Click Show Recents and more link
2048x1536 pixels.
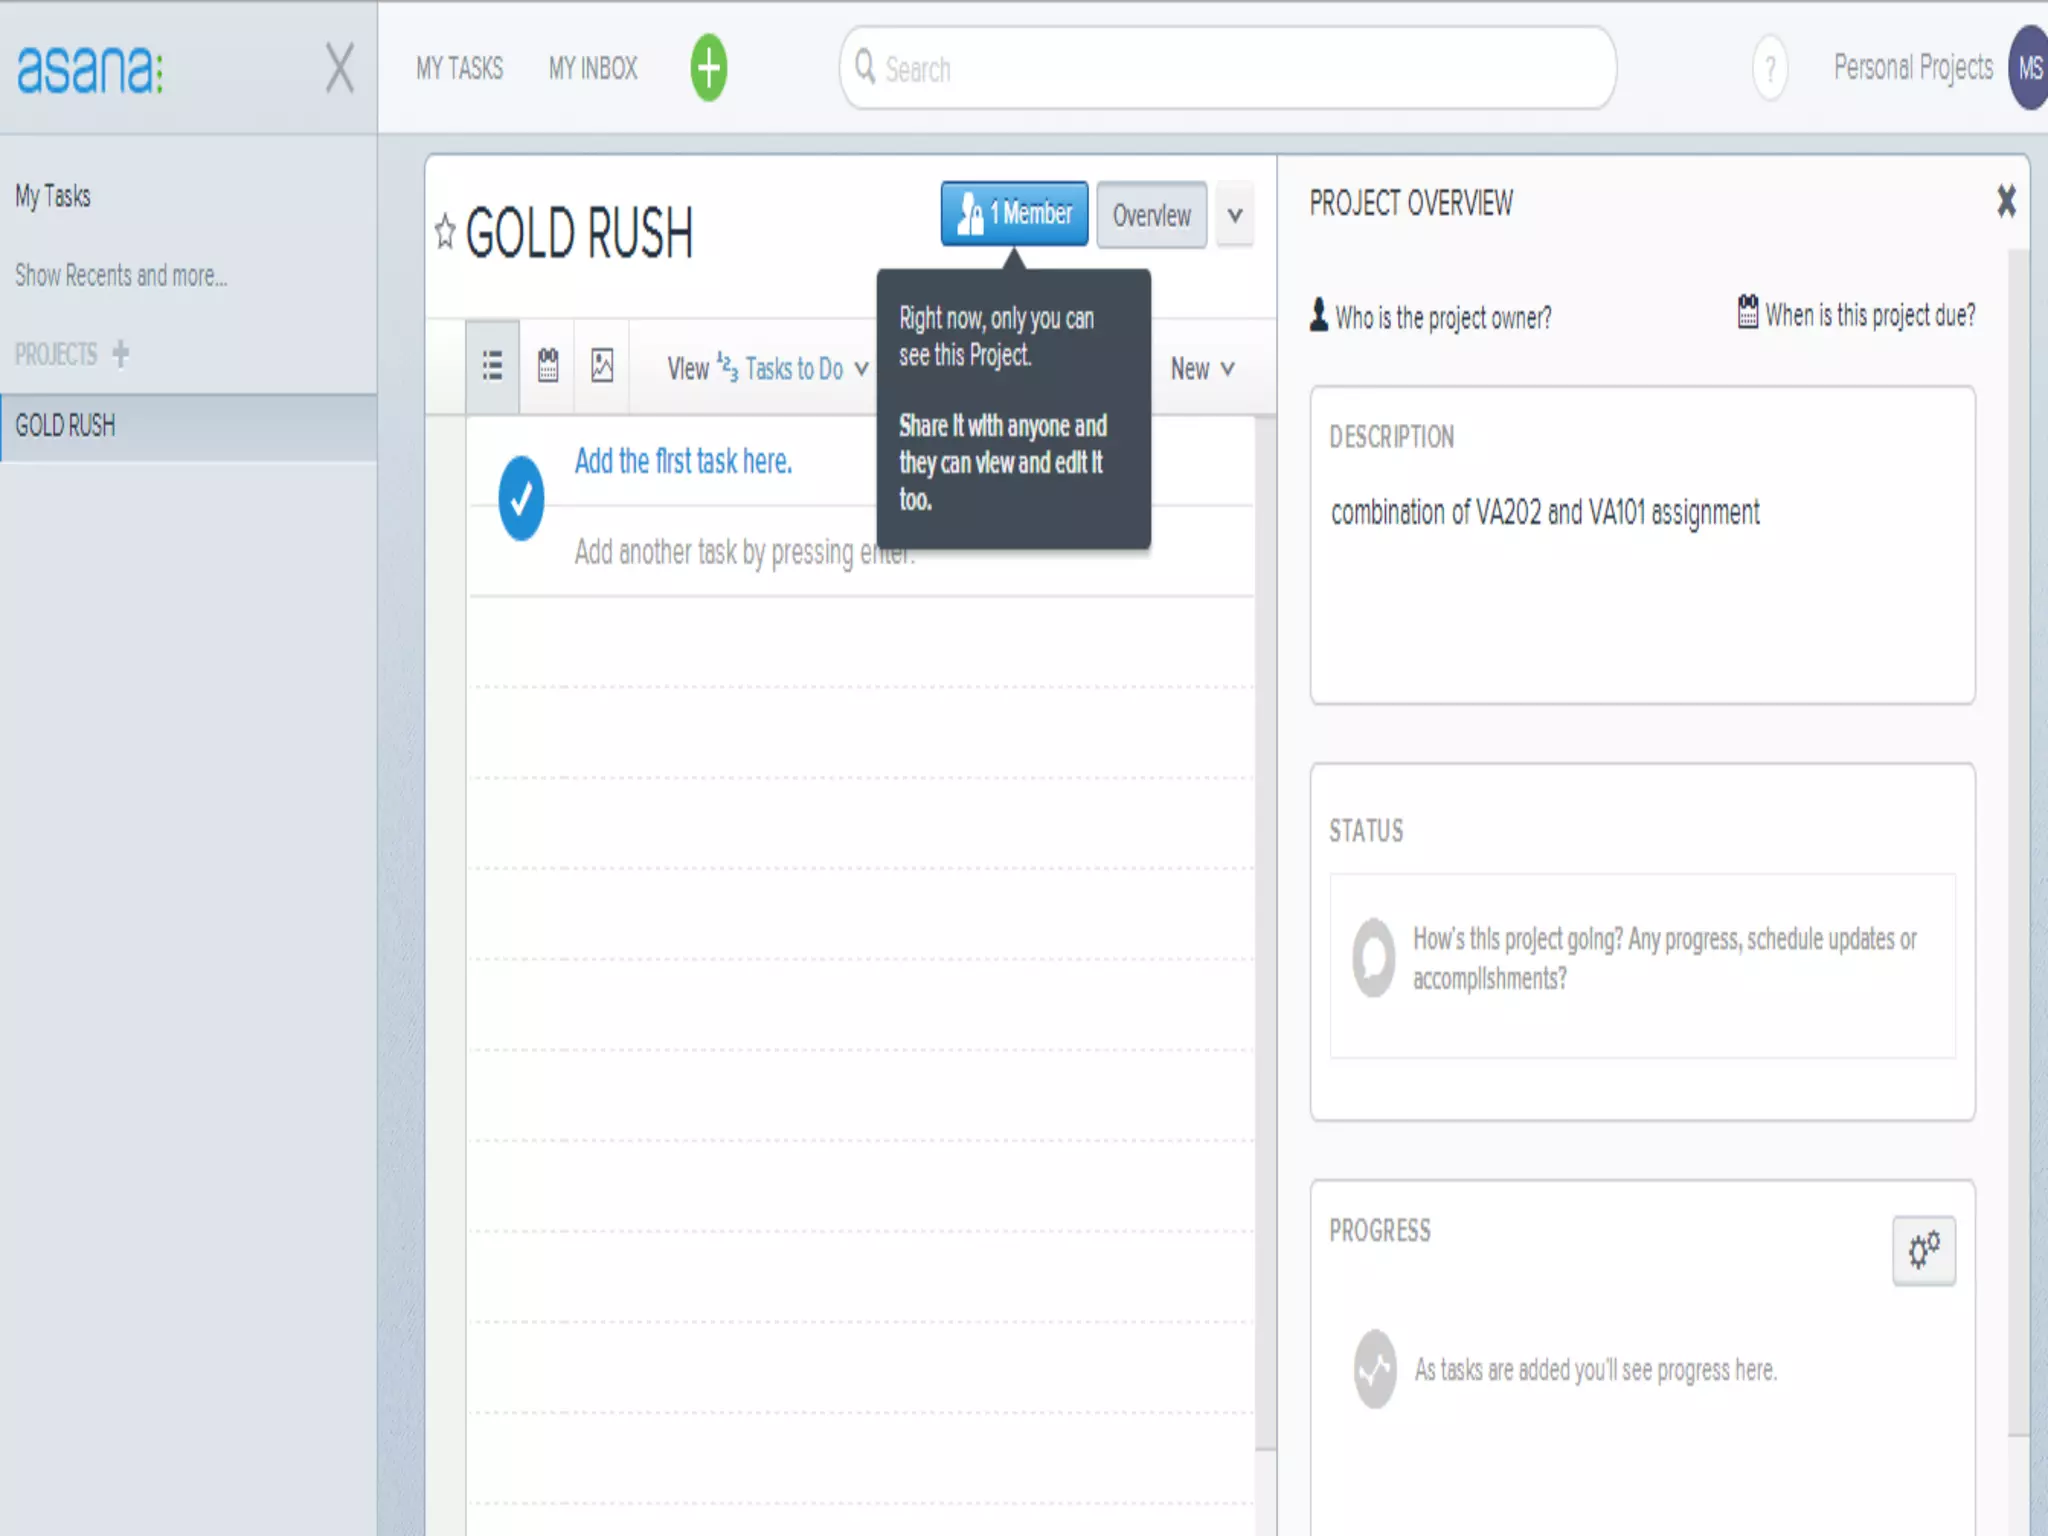click(x=121, y=275)
